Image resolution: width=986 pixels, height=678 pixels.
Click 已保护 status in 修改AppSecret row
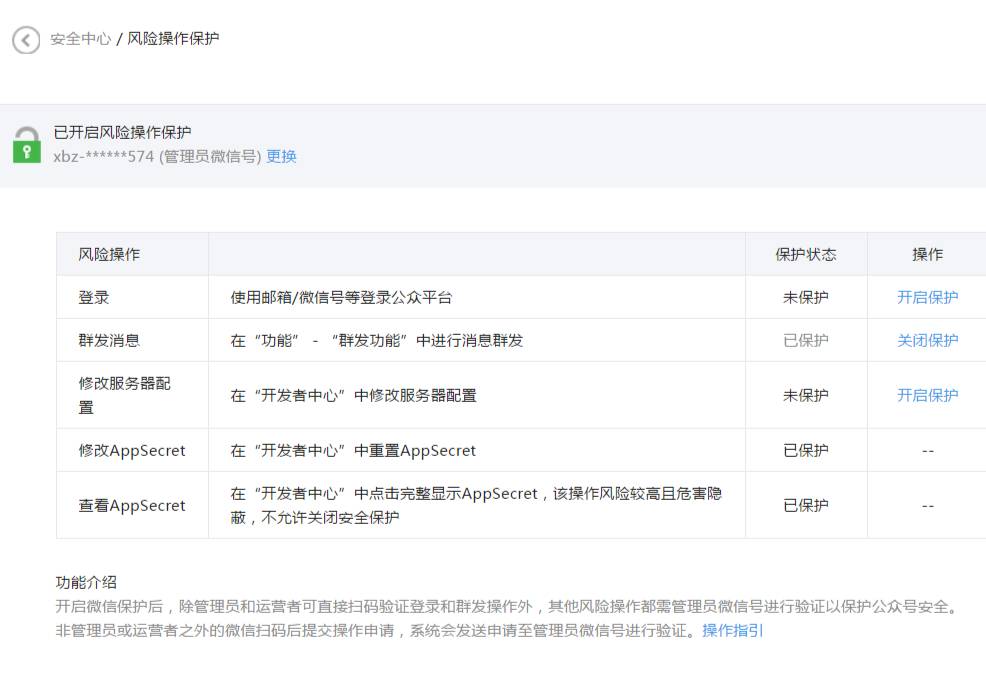click(x=806, y=451)
